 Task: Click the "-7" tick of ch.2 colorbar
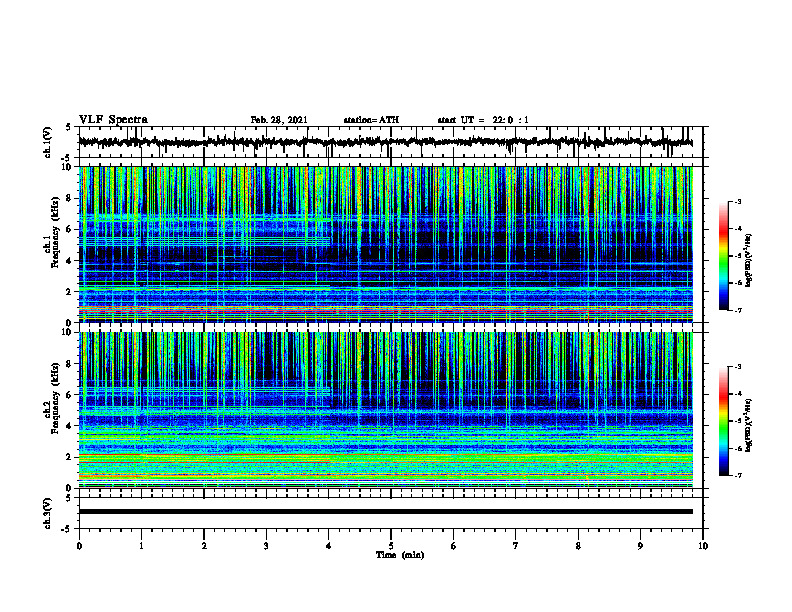738,476
